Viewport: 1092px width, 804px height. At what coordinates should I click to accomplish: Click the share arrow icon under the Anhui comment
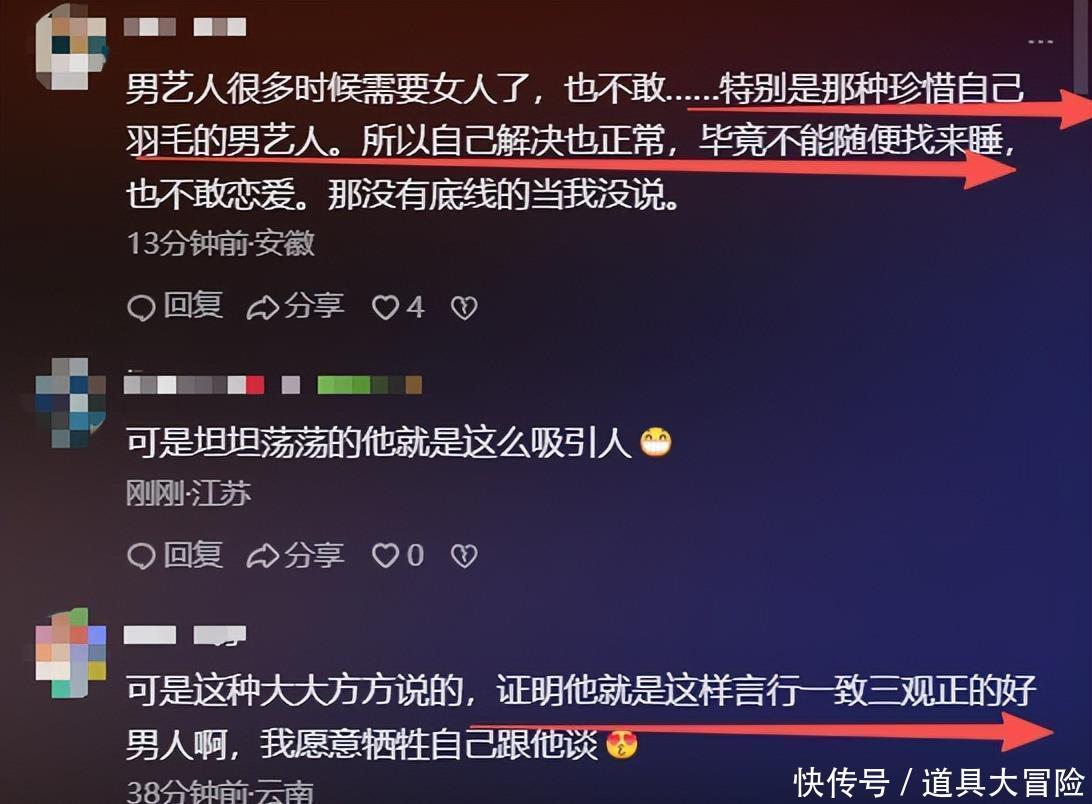pos(263,307)
